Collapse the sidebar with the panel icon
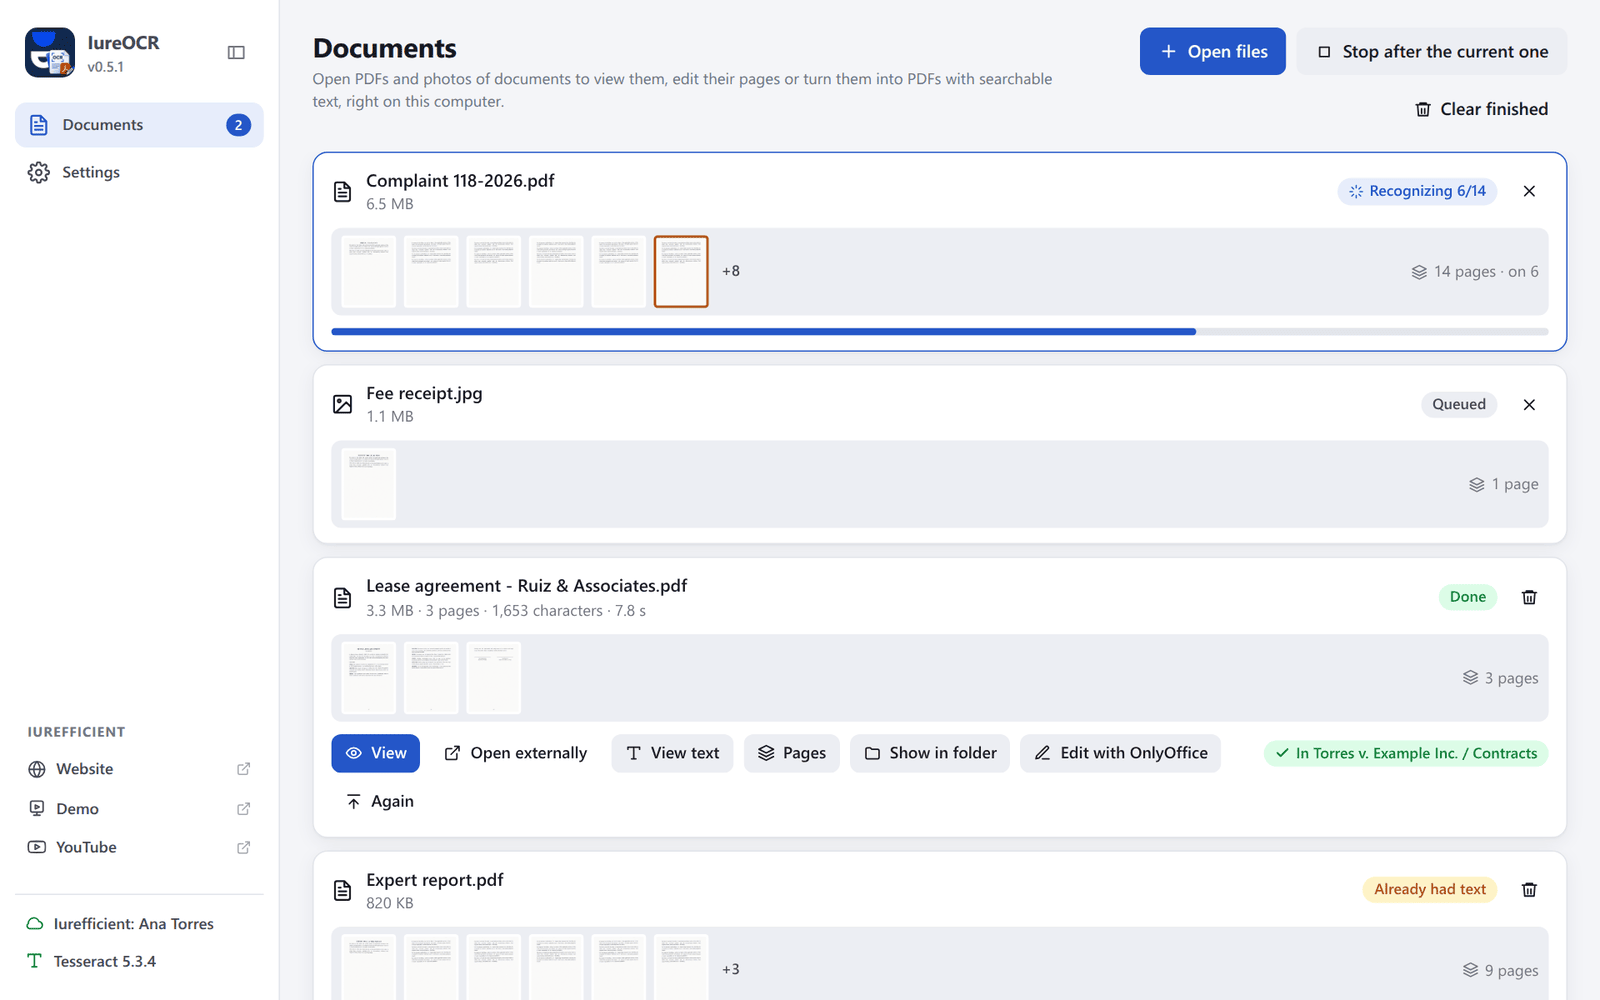 click(x=236, y=52)
